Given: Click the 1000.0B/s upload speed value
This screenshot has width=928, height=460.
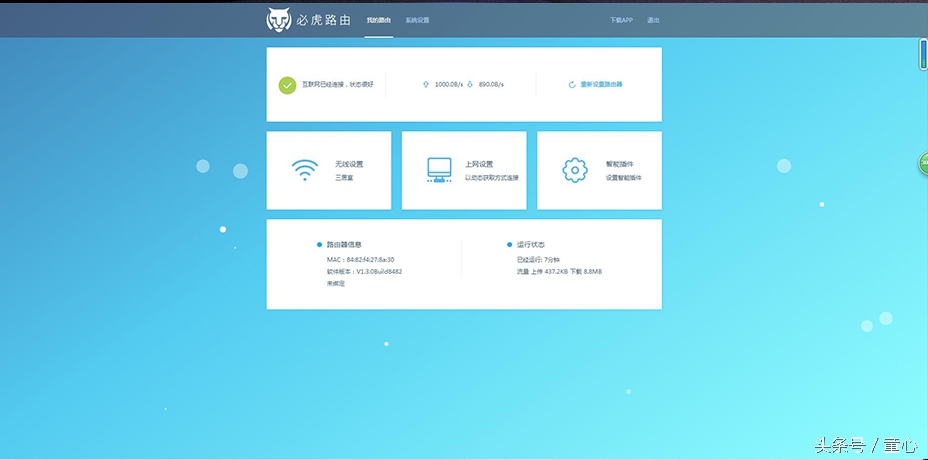Looking at the screenshot, I should [449, 85].
